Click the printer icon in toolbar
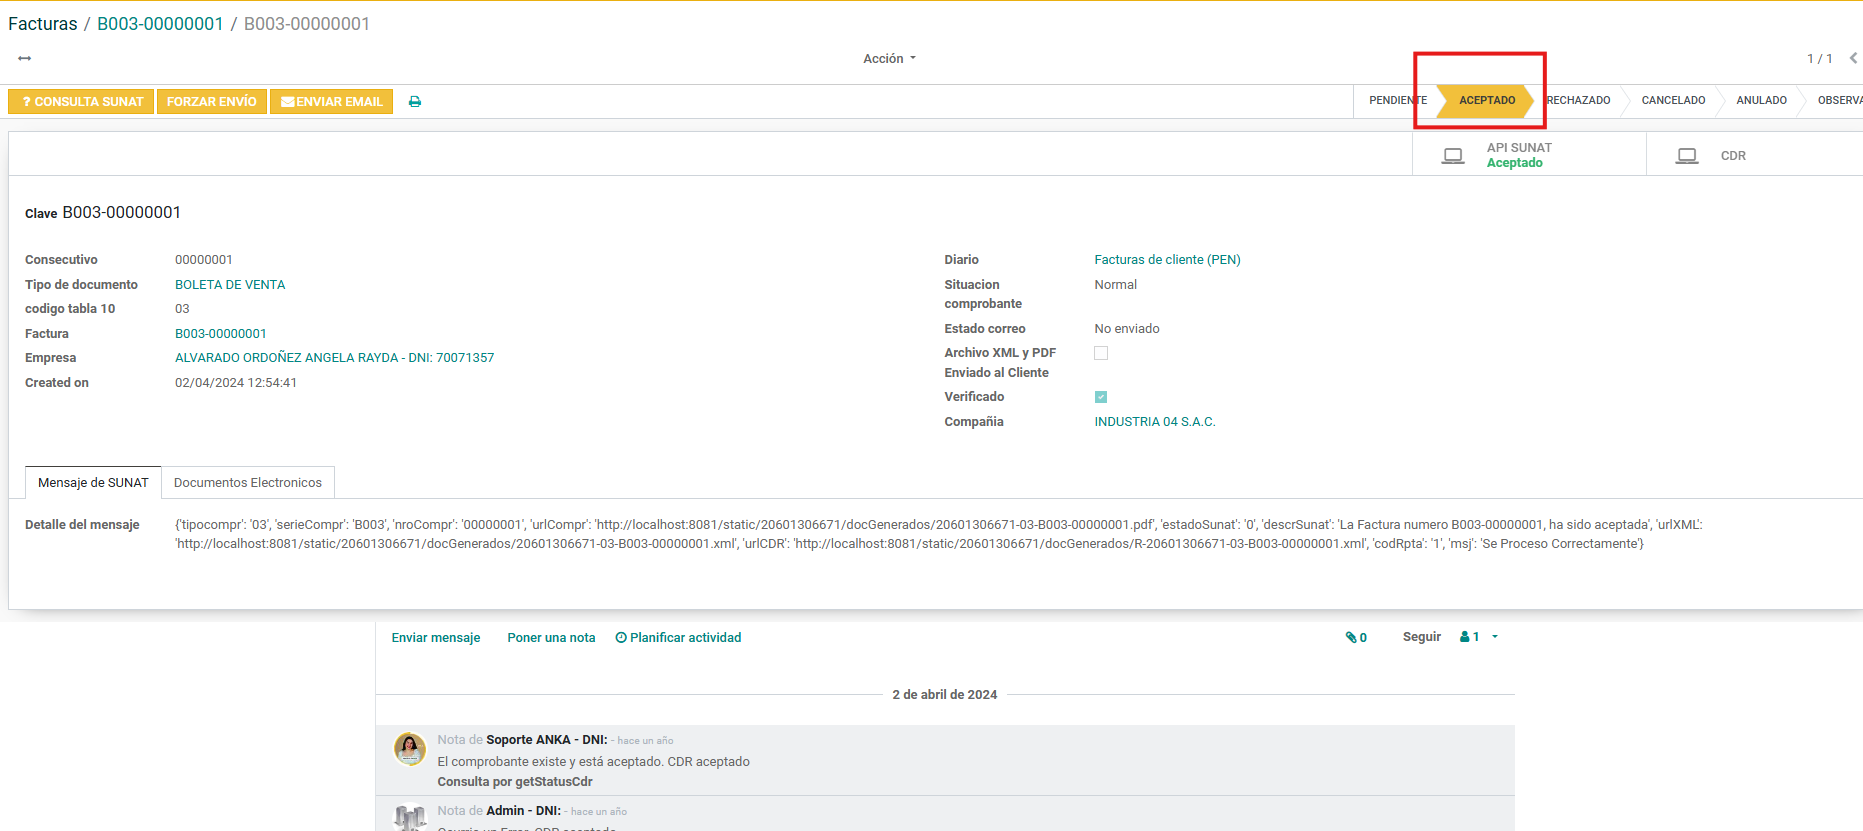 tap(415, 102)
